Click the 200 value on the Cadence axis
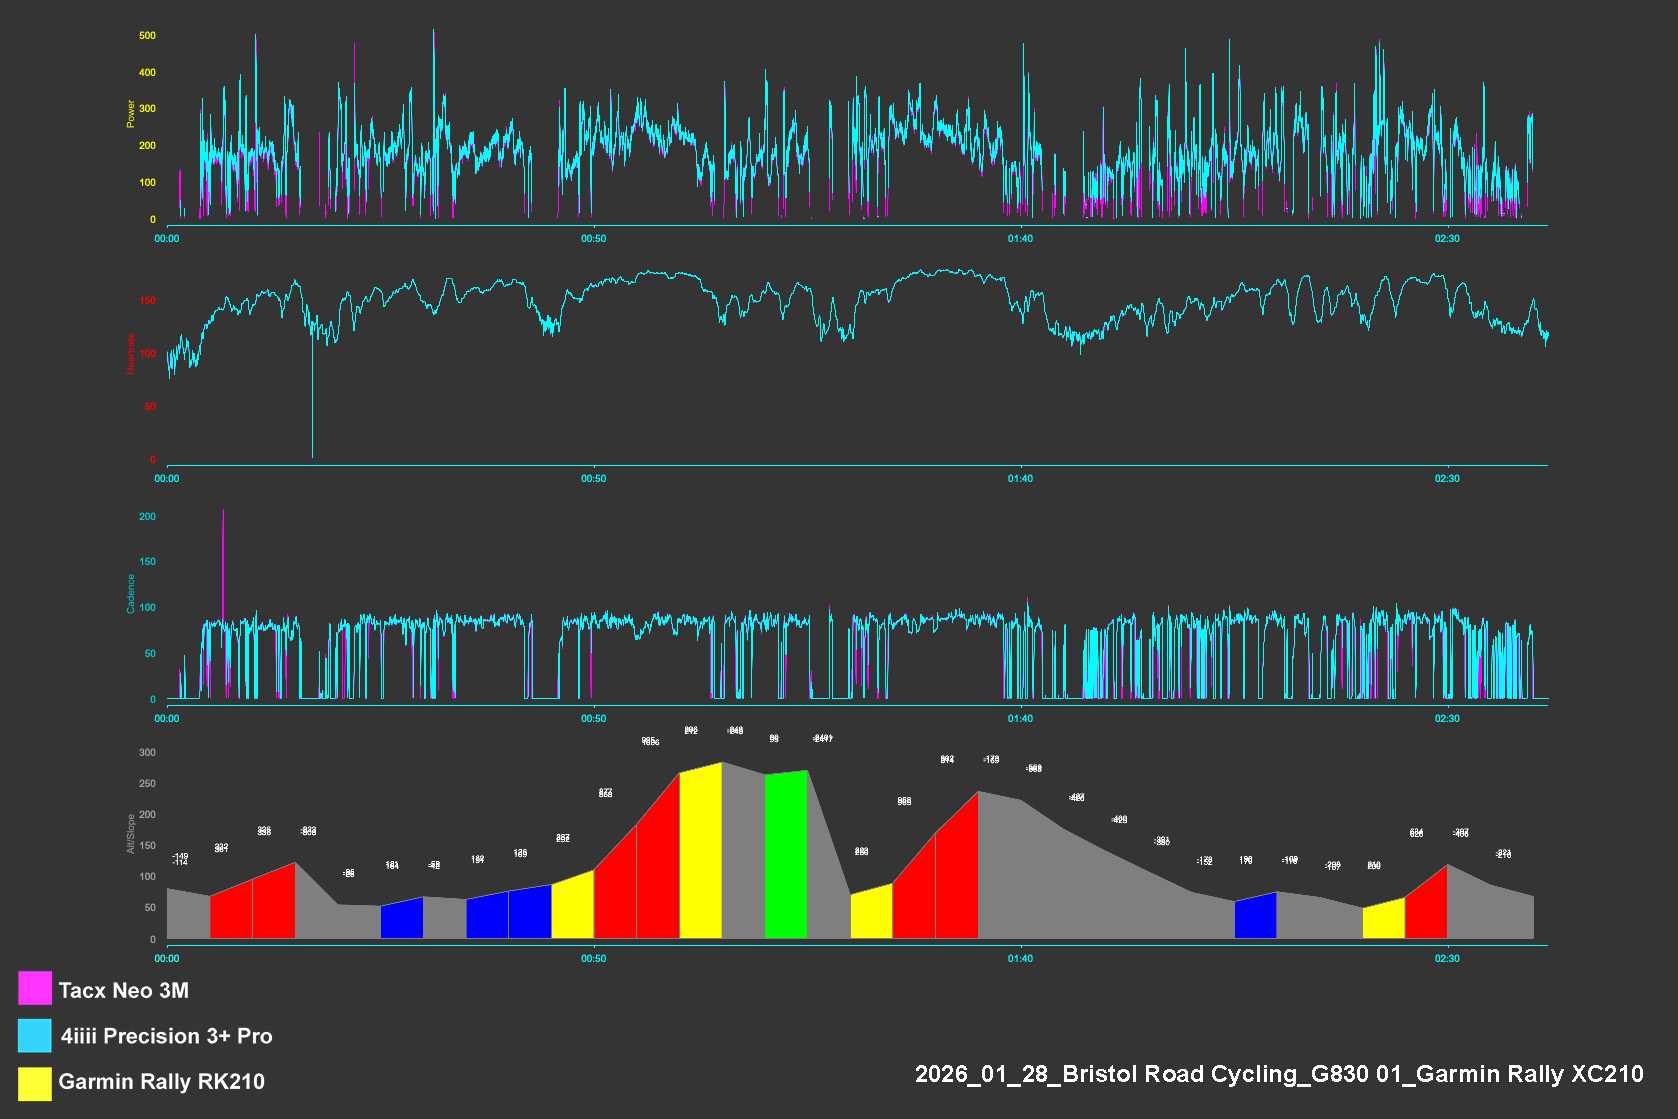The height and width of the screenshot is (1119, 1678). 147,517
